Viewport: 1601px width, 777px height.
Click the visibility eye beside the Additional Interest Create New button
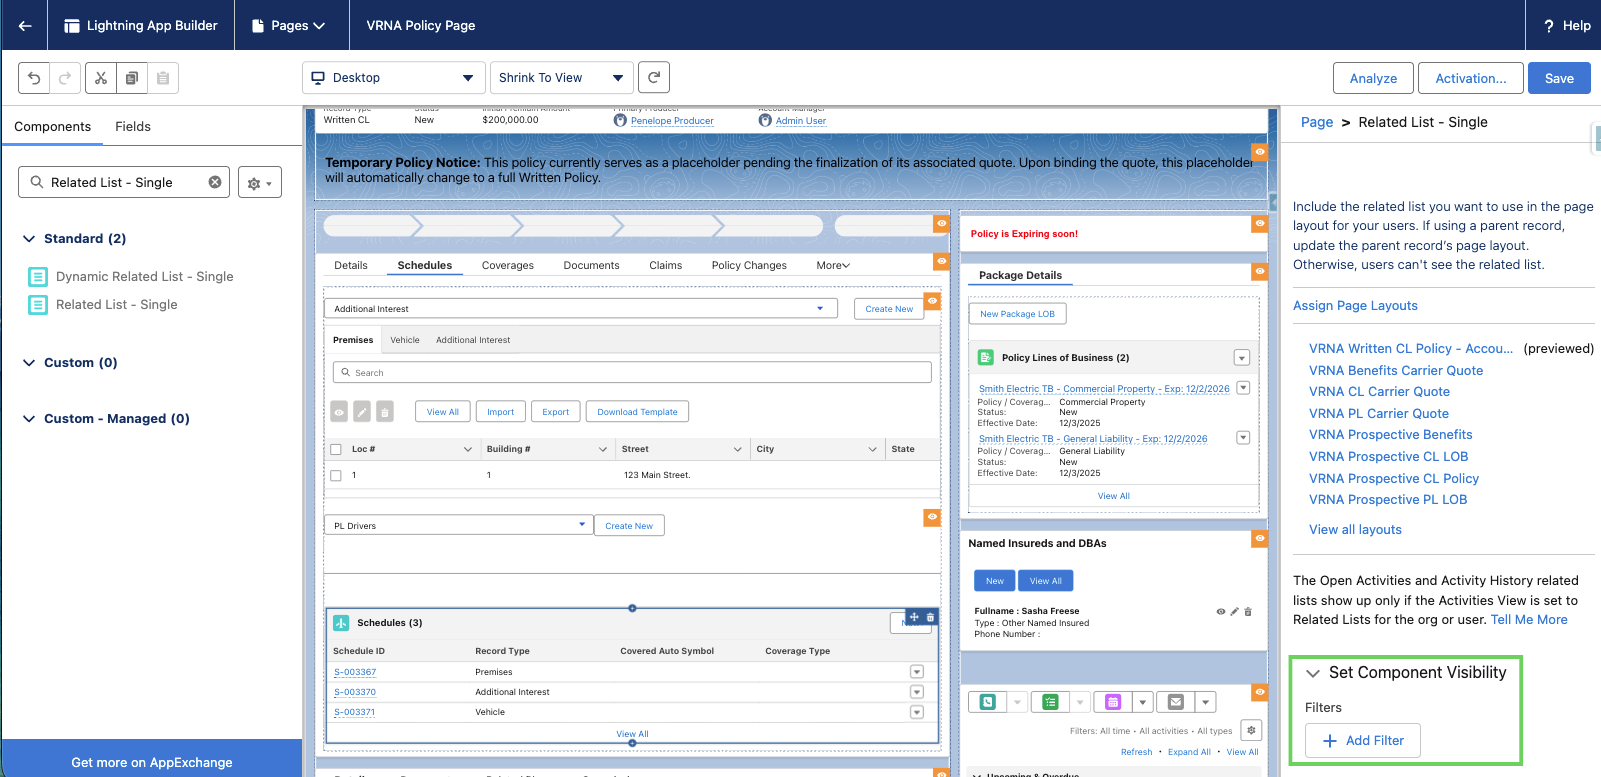[932, 301]
